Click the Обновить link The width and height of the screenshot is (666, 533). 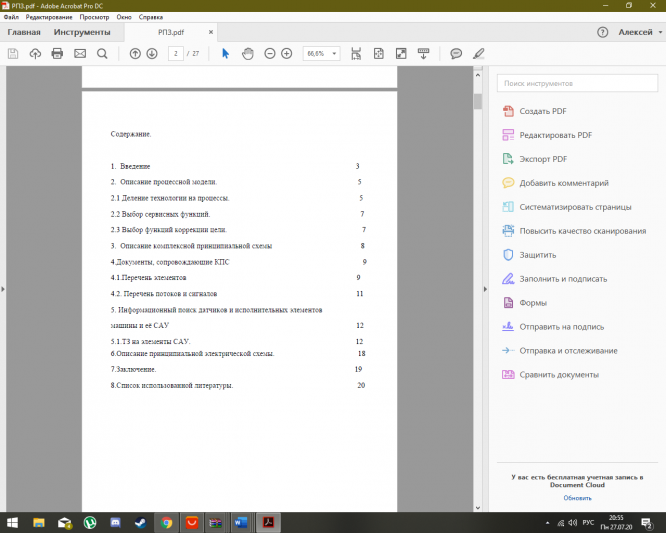[x=577, y=497]
